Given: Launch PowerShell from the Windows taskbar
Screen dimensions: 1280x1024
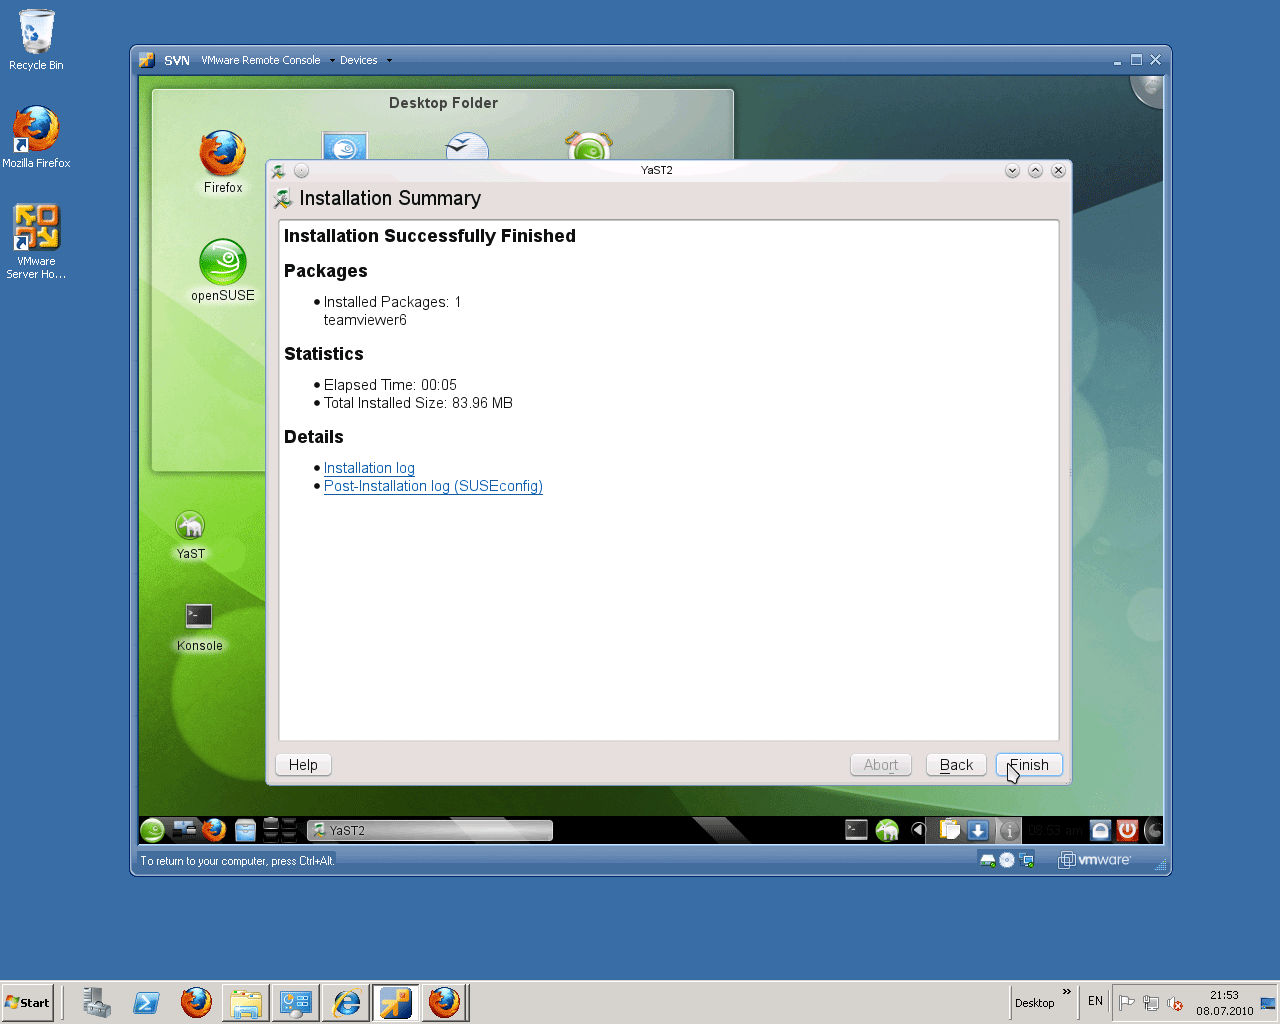Looking at the screenshot, I should [146, 1002].
